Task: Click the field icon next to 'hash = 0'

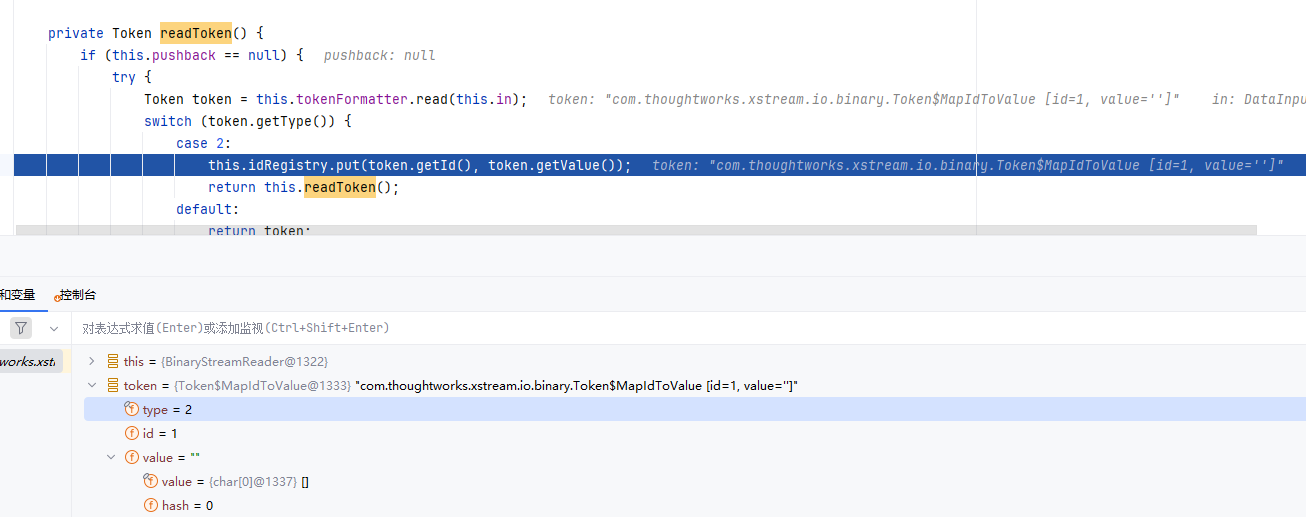Action: (150, 505)
